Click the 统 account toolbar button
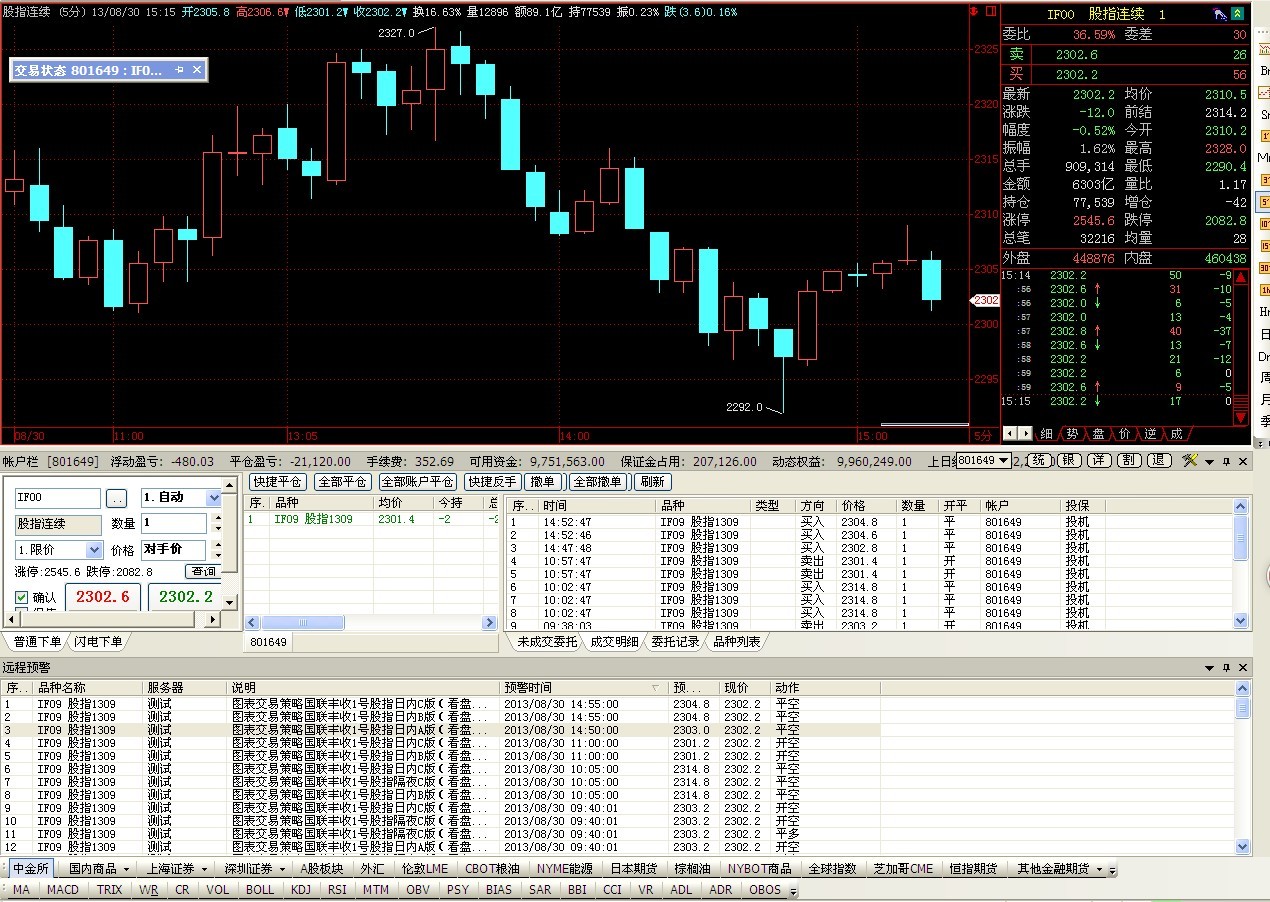This screenshot has width=1270, height=902. click(x=1040, y=460)
